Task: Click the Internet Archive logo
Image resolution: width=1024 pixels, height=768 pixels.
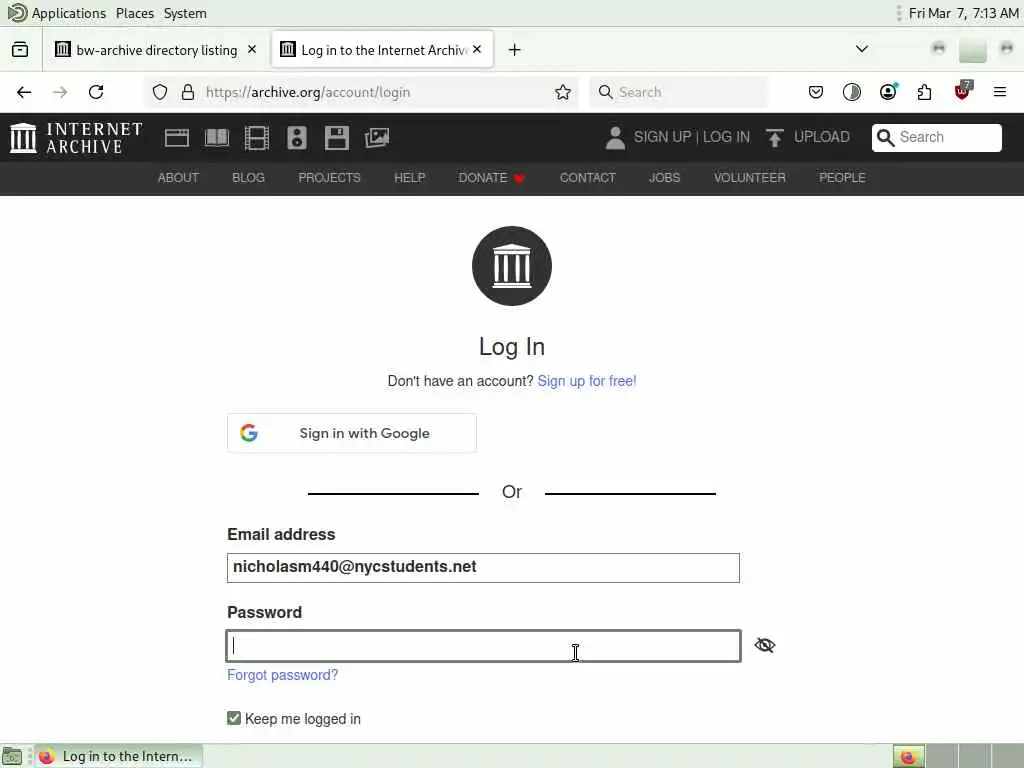Action: [76, 138]
